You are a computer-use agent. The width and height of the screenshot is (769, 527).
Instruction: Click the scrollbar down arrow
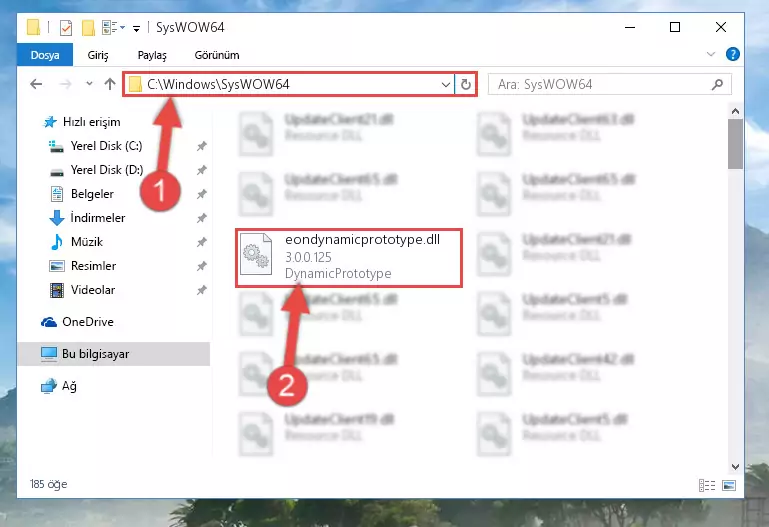(x=735, y=467)
